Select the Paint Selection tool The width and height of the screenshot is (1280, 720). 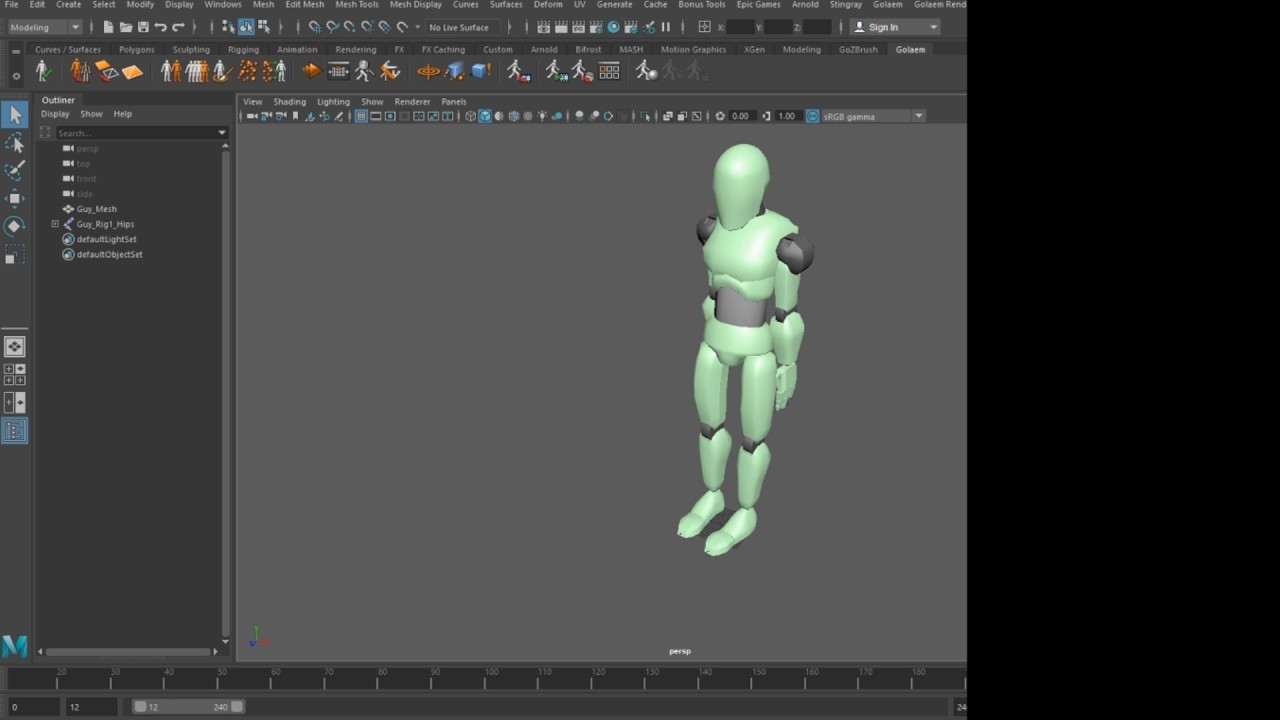pyautogui.click(x=15, y=171)
